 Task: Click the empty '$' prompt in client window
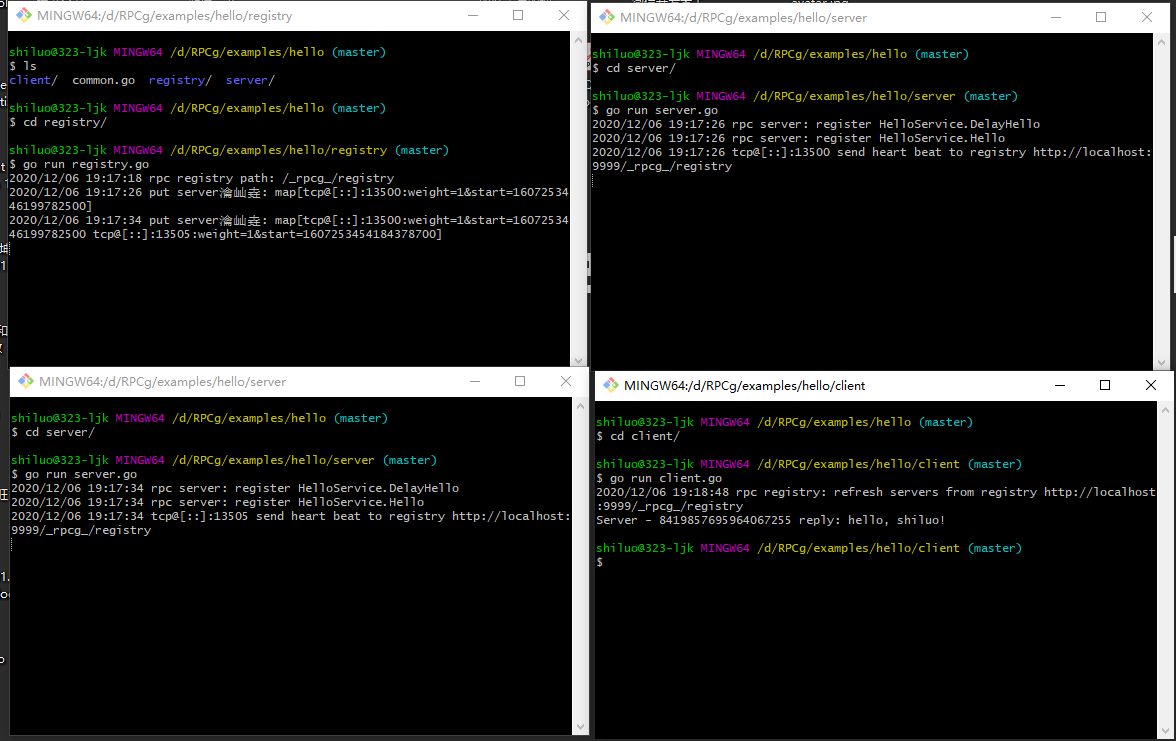(600, 562)
